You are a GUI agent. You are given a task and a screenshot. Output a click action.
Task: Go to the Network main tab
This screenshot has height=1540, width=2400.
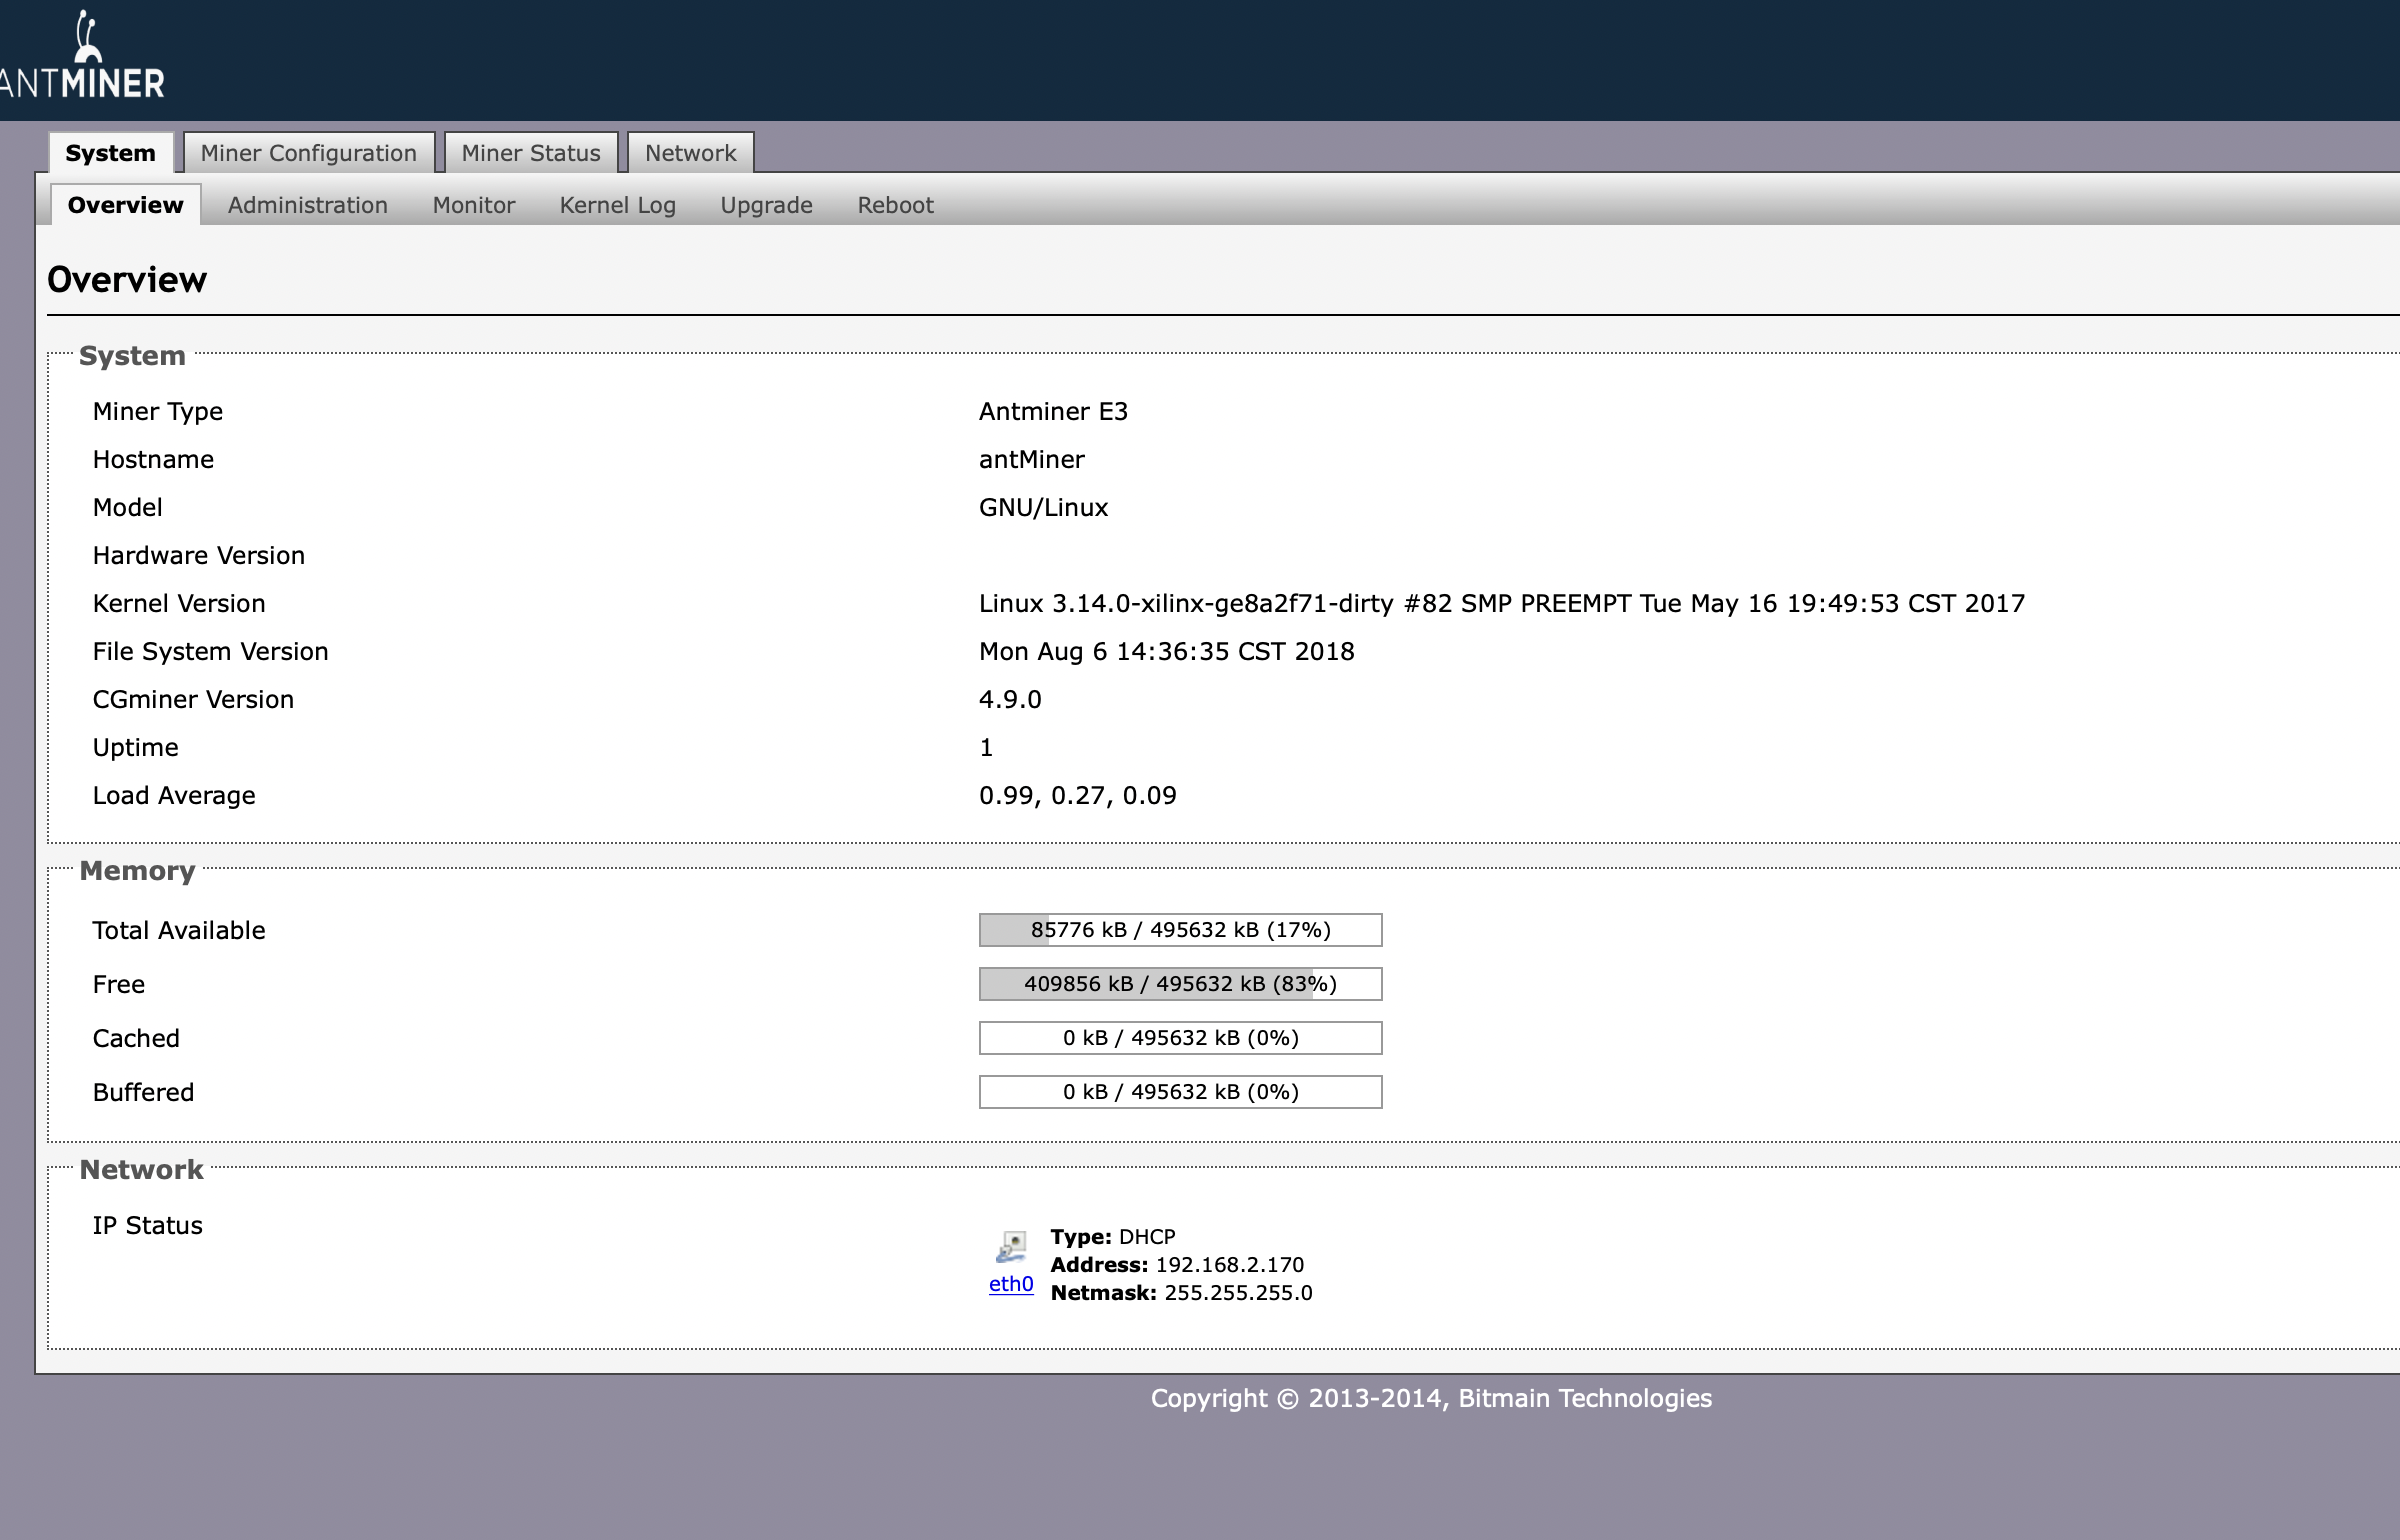(x=691, y=153)
